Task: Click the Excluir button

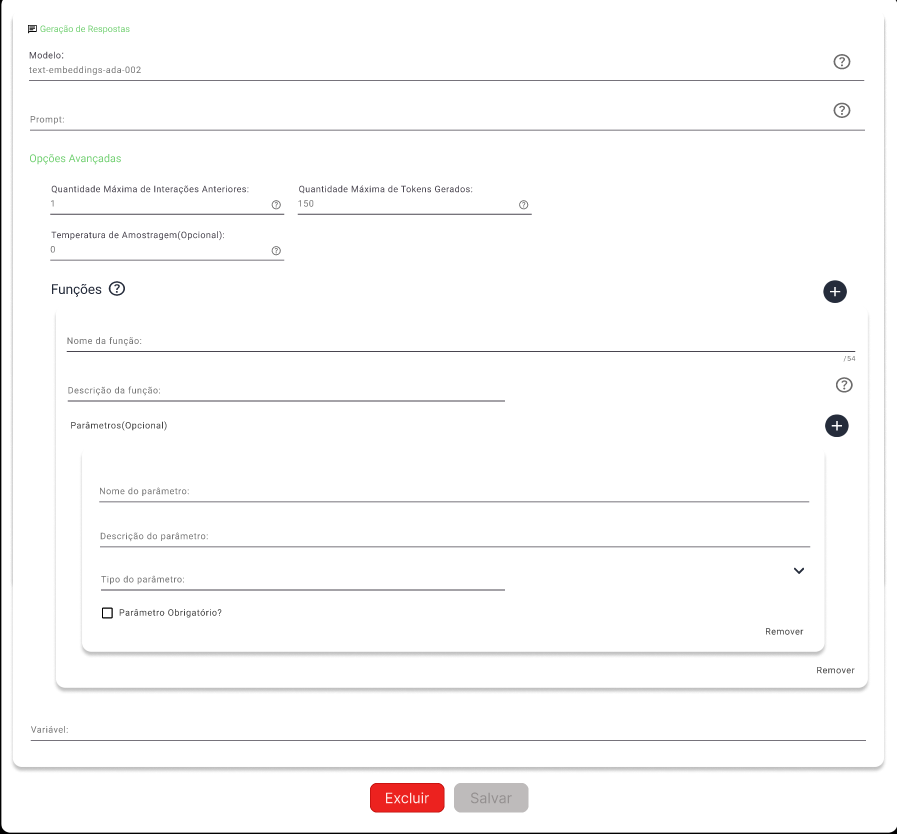Action: [407, 798]
